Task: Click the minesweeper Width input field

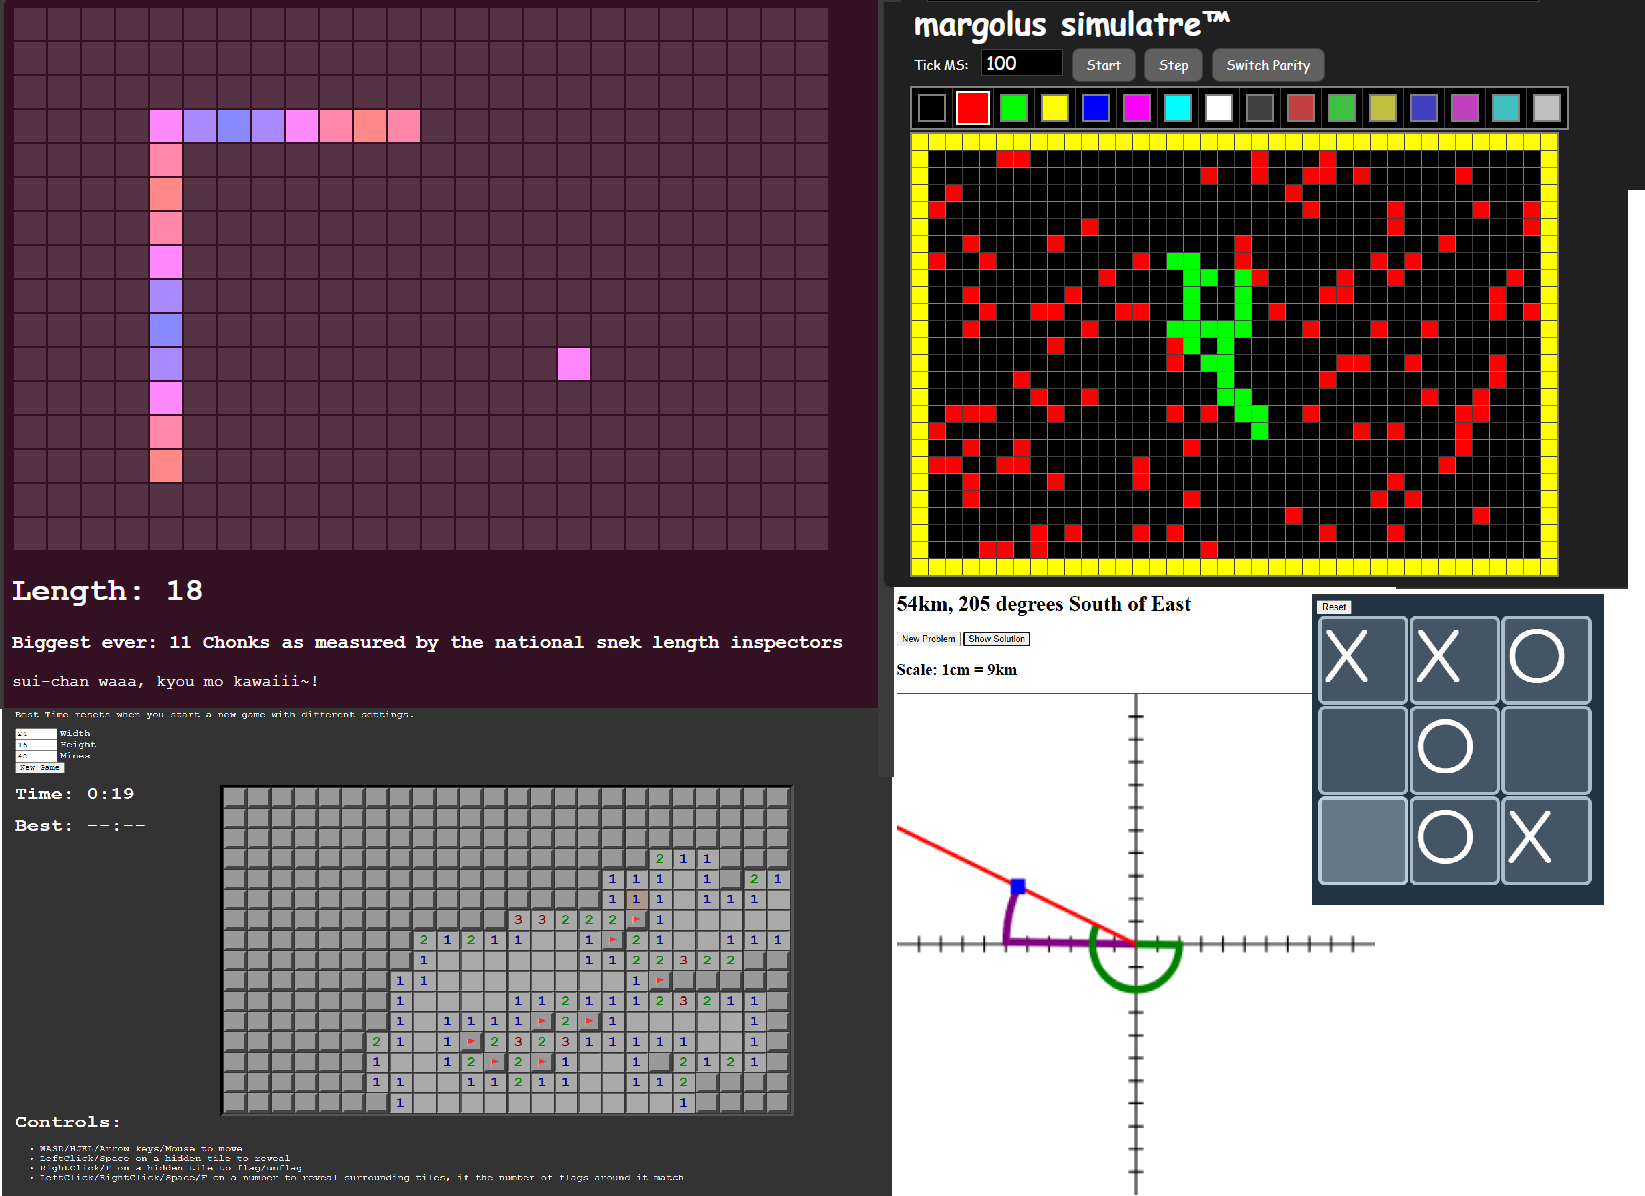Action: (x=36, y=734)
